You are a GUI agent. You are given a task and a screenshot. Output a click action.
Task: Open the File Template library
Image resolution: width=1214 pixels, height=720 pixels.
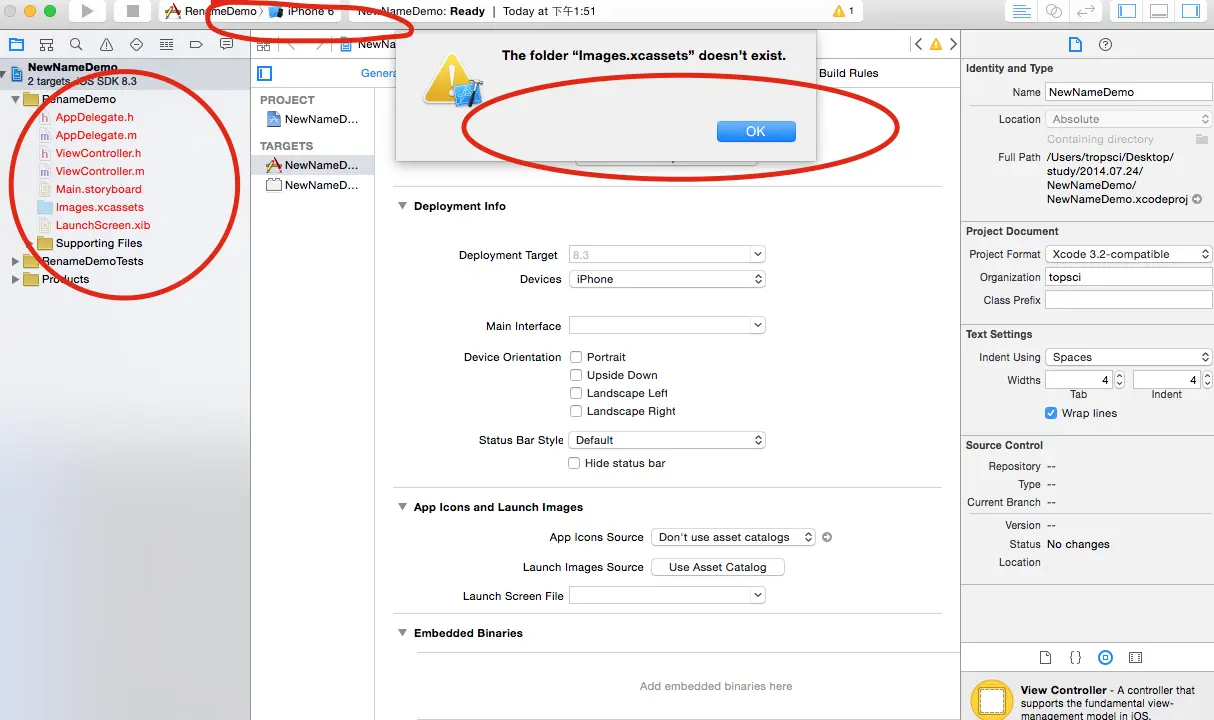pyautogui.click(x=1045, y=658)
